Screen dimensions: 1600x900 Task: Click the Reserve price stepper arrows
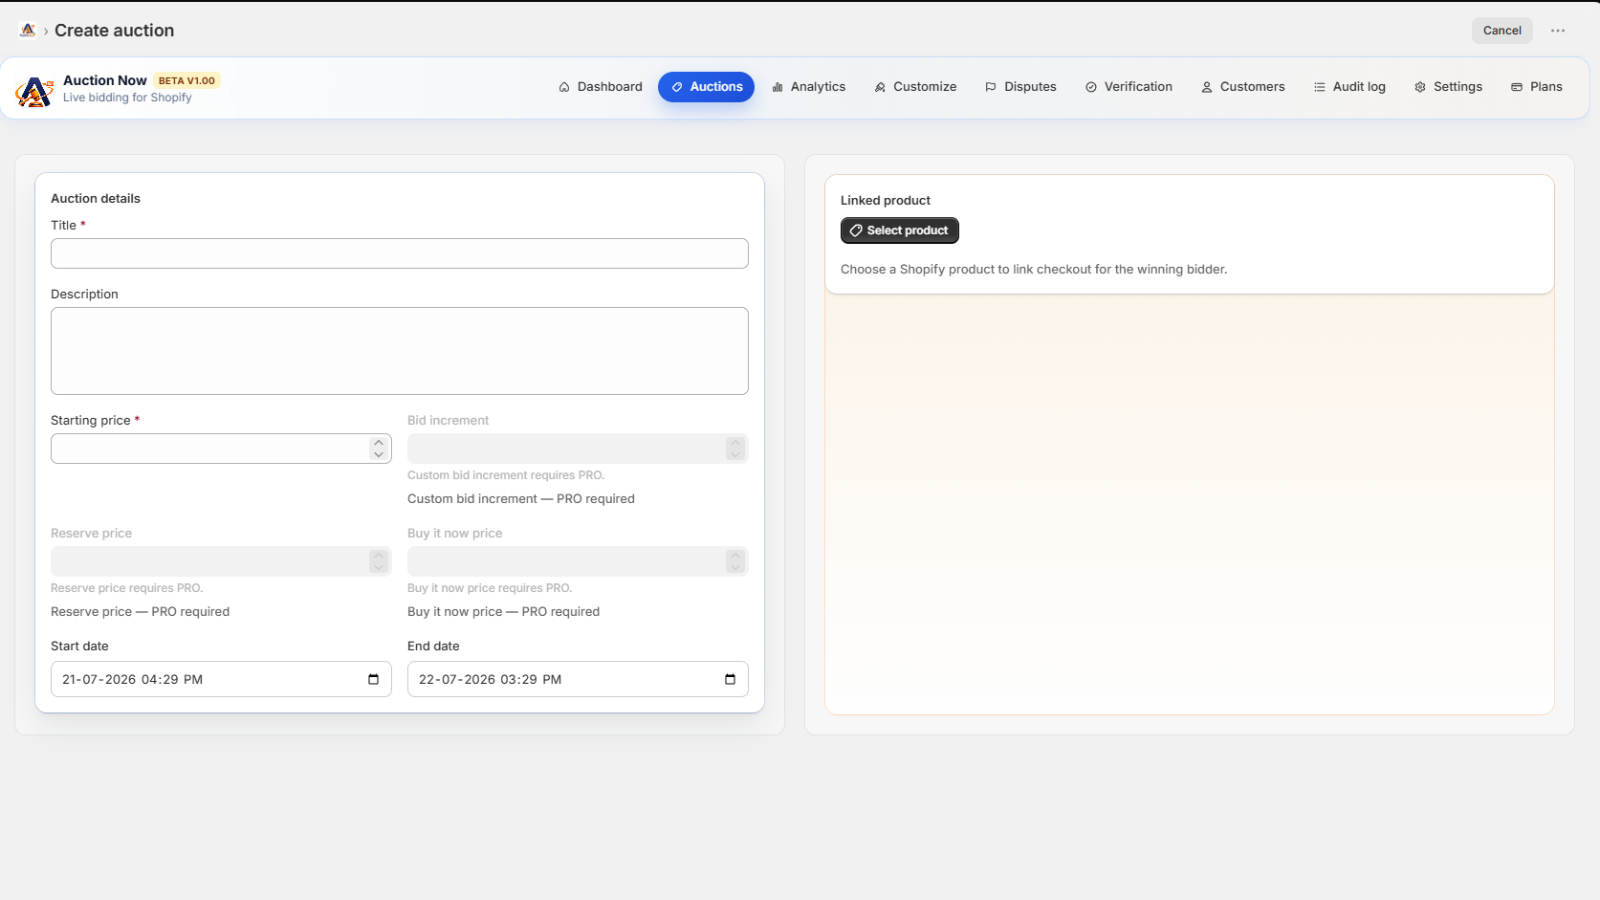click(378, 561)
